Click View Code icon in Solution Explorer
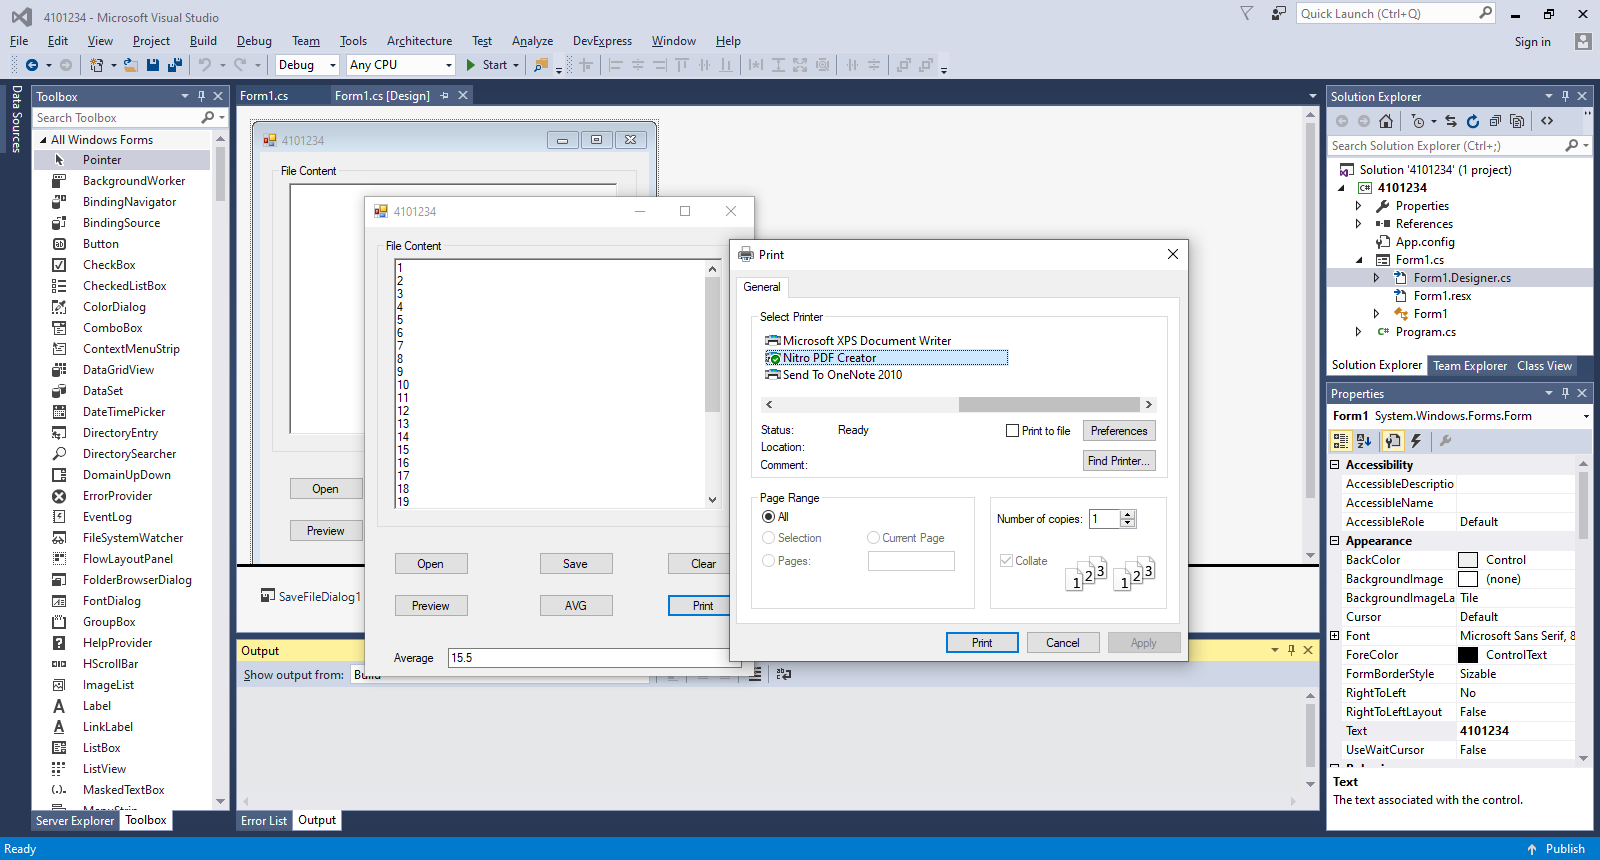 (1547, 121)
